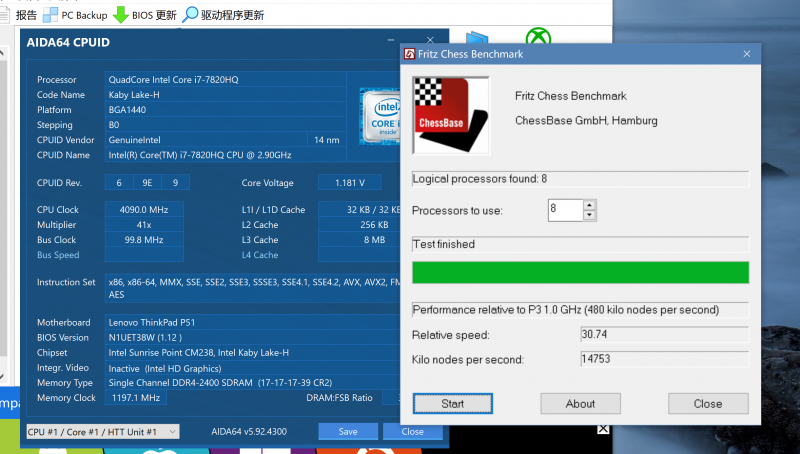Click the small X close box below Fritz window
This screenshot has width=800, height=454.
coord(603,429)
